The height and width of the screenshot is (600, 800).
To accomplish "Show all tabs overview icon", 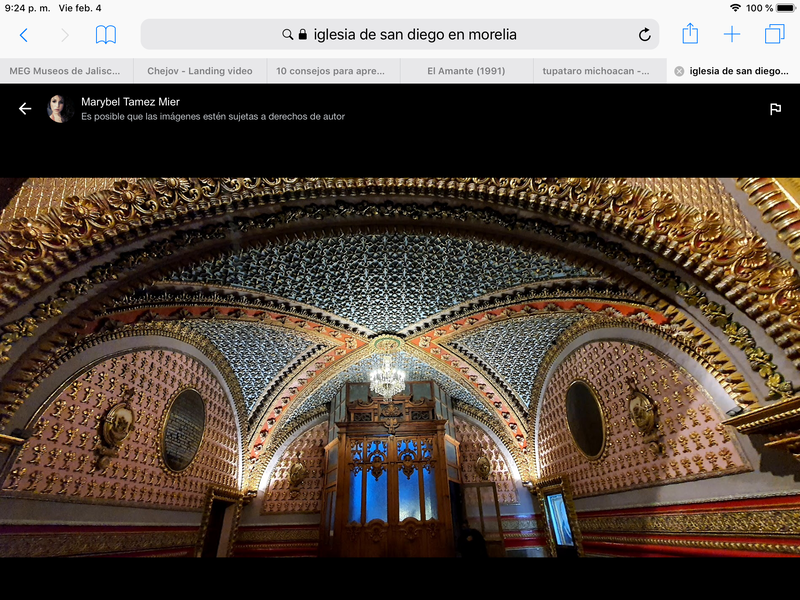I will click(x=774, y=34).
